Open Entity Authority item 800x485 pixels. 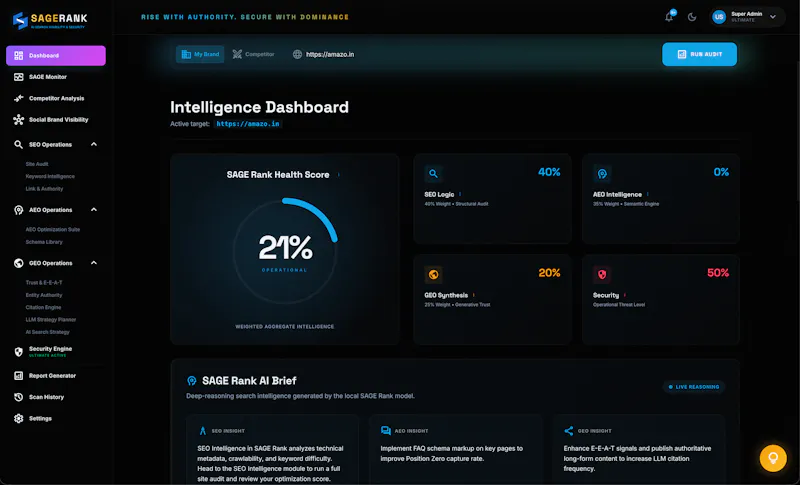[x=44, y=295]
